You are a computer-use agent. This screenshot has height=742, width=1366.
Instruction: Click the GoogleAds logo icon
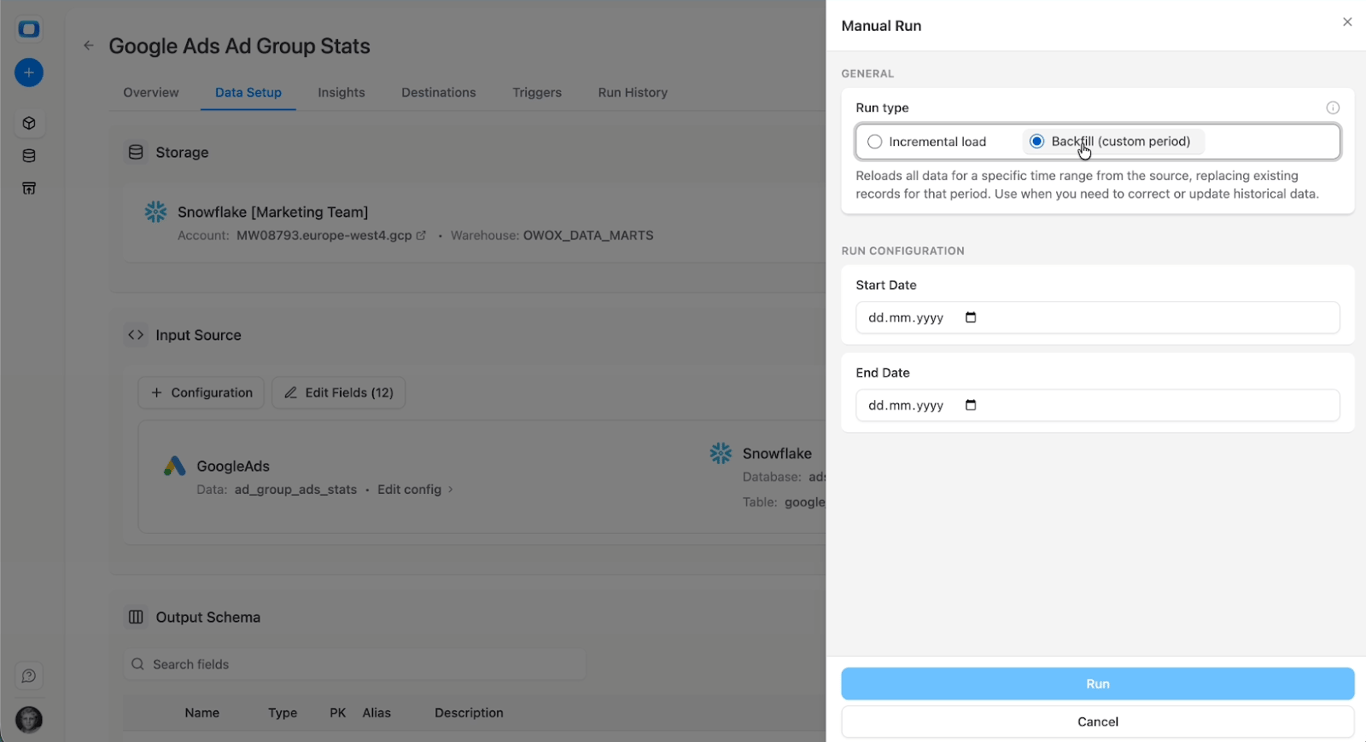click(175, 466)
